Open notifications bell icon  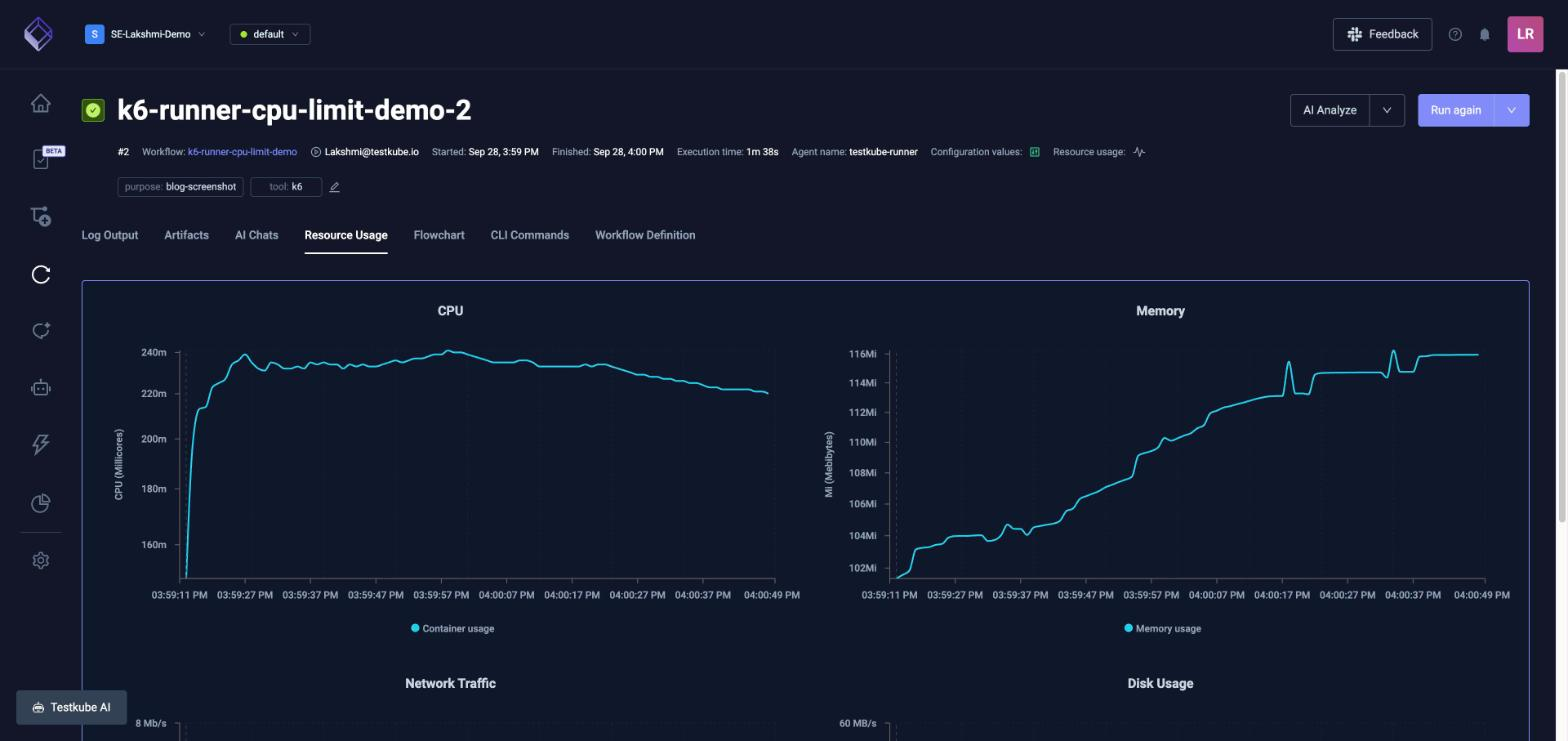point(1485,34)
